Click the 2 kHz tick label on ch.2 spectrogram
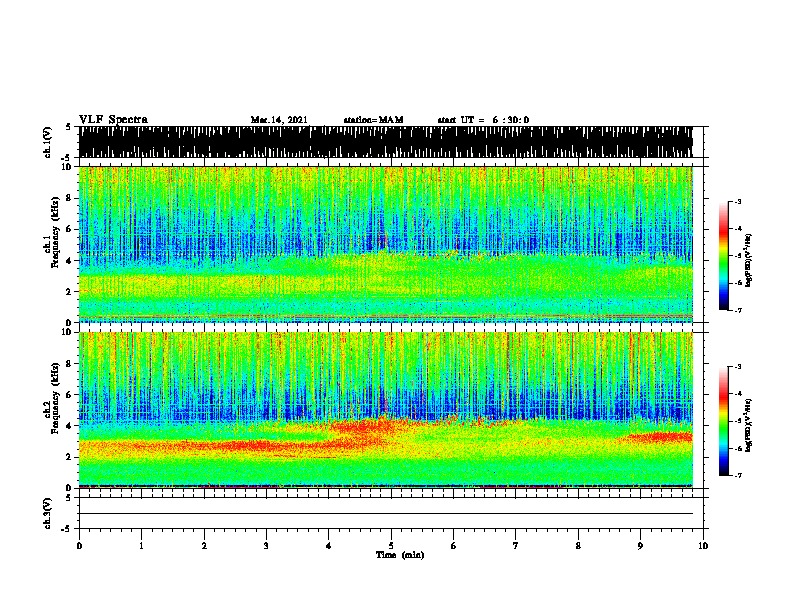Image resolution: width=792 pixels, height=612 pixels. [70, 457]
